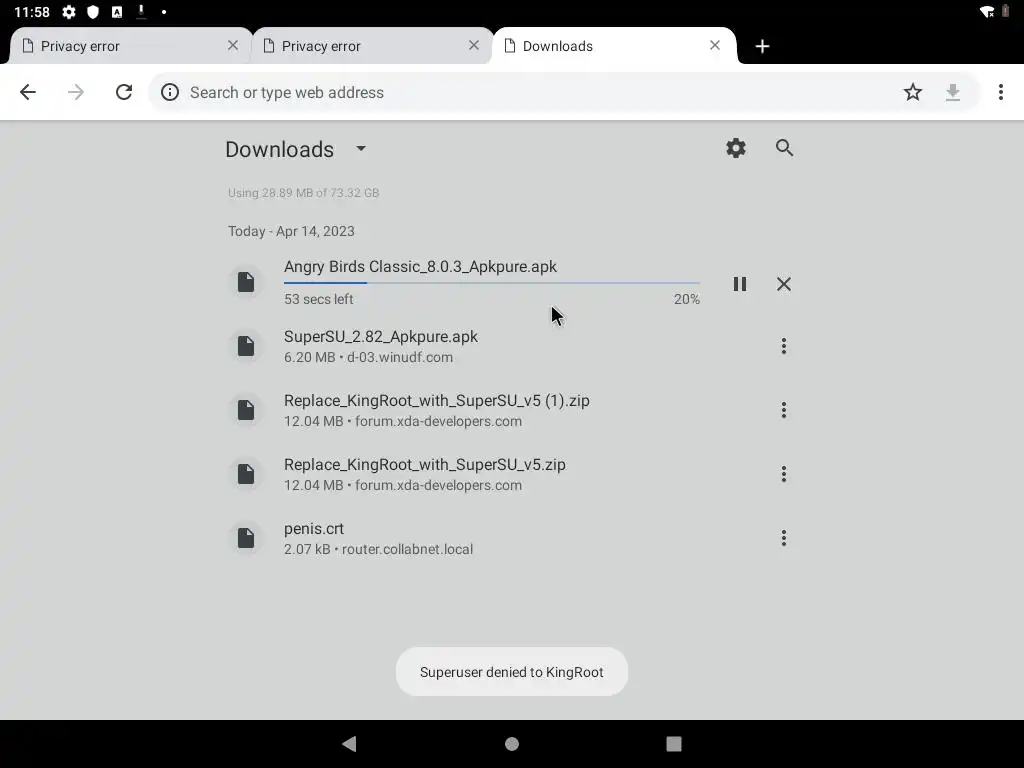Click the '53 secs left' status text
This screenshot has width=1024, height=768.
[x=319, y=299]
